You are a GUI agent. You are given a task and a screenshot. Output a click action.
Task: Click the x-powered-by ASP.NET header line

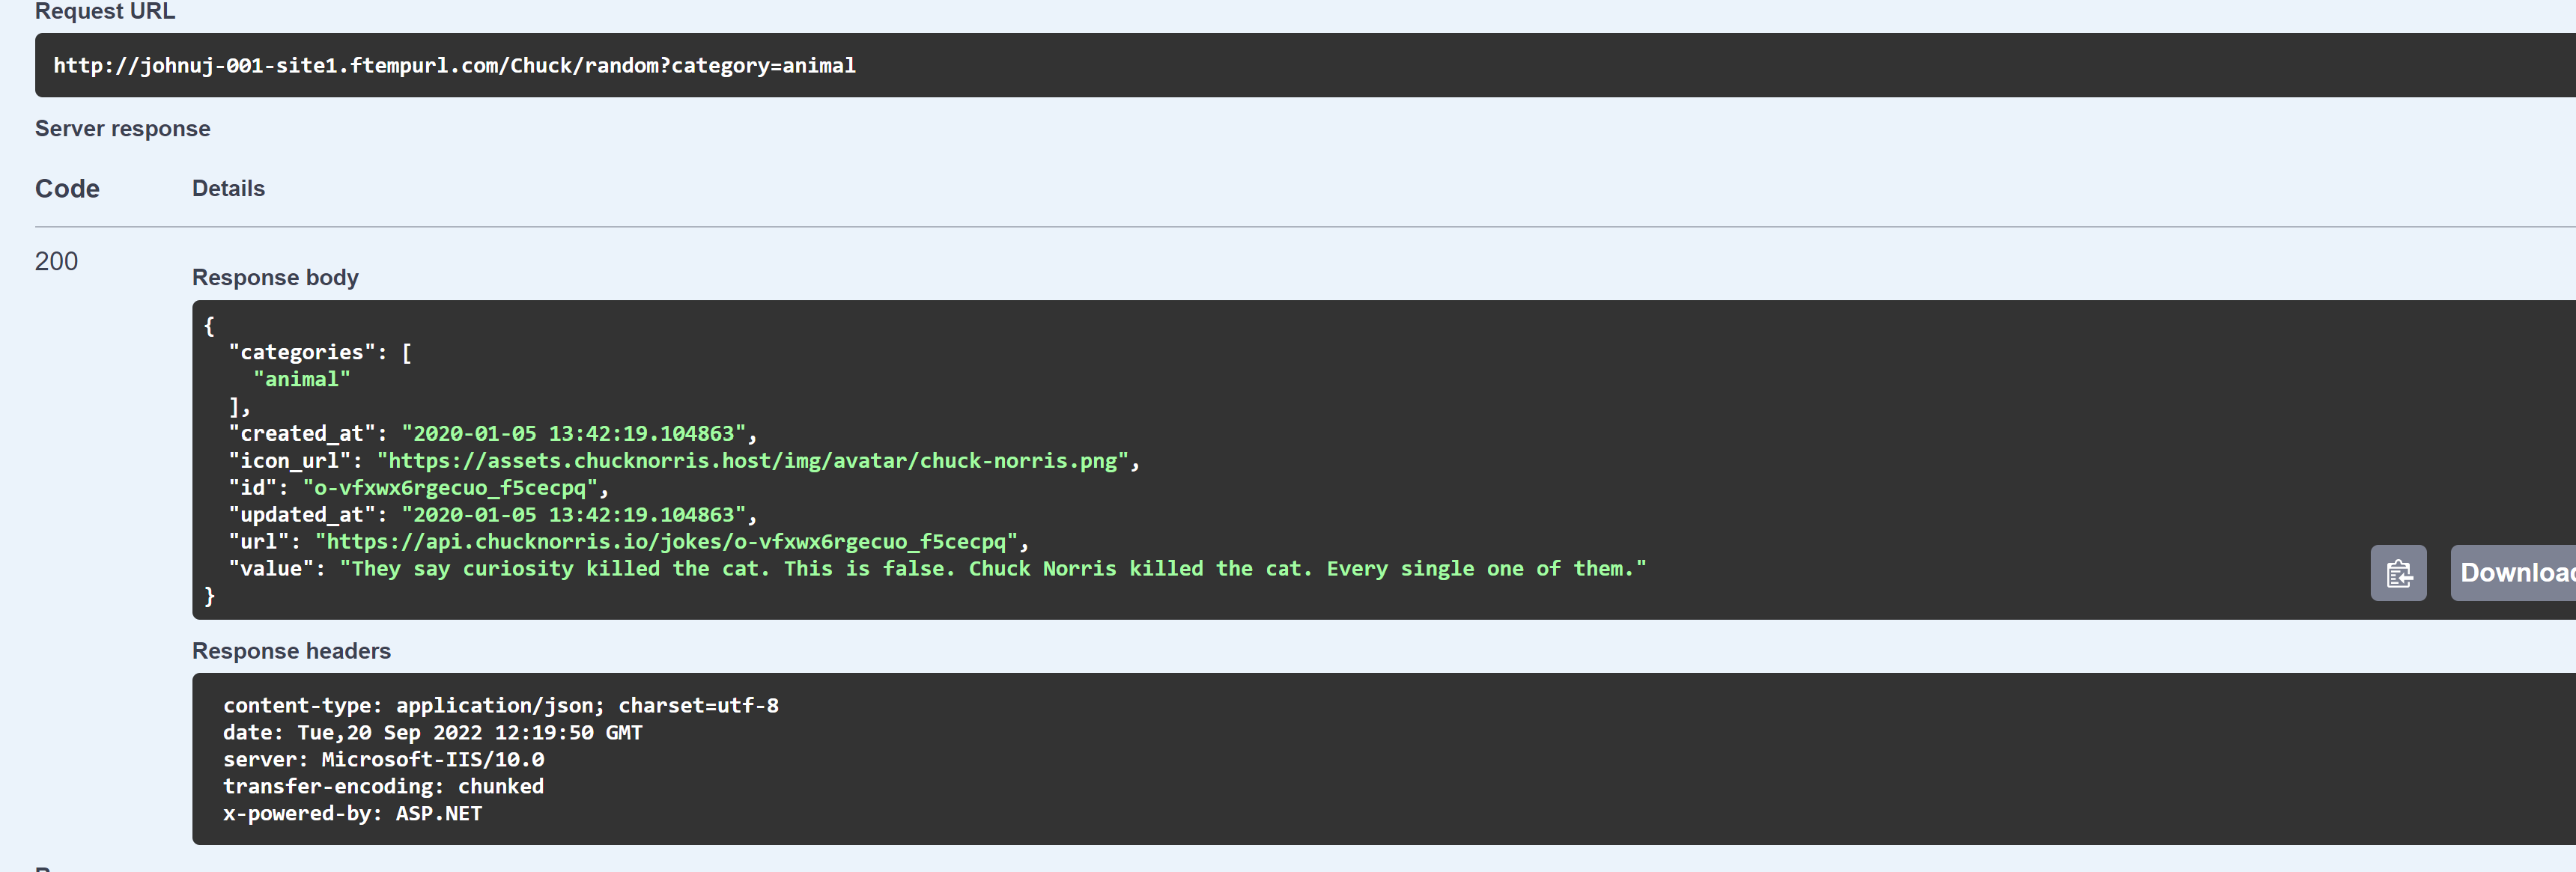(x=352, y=814)
